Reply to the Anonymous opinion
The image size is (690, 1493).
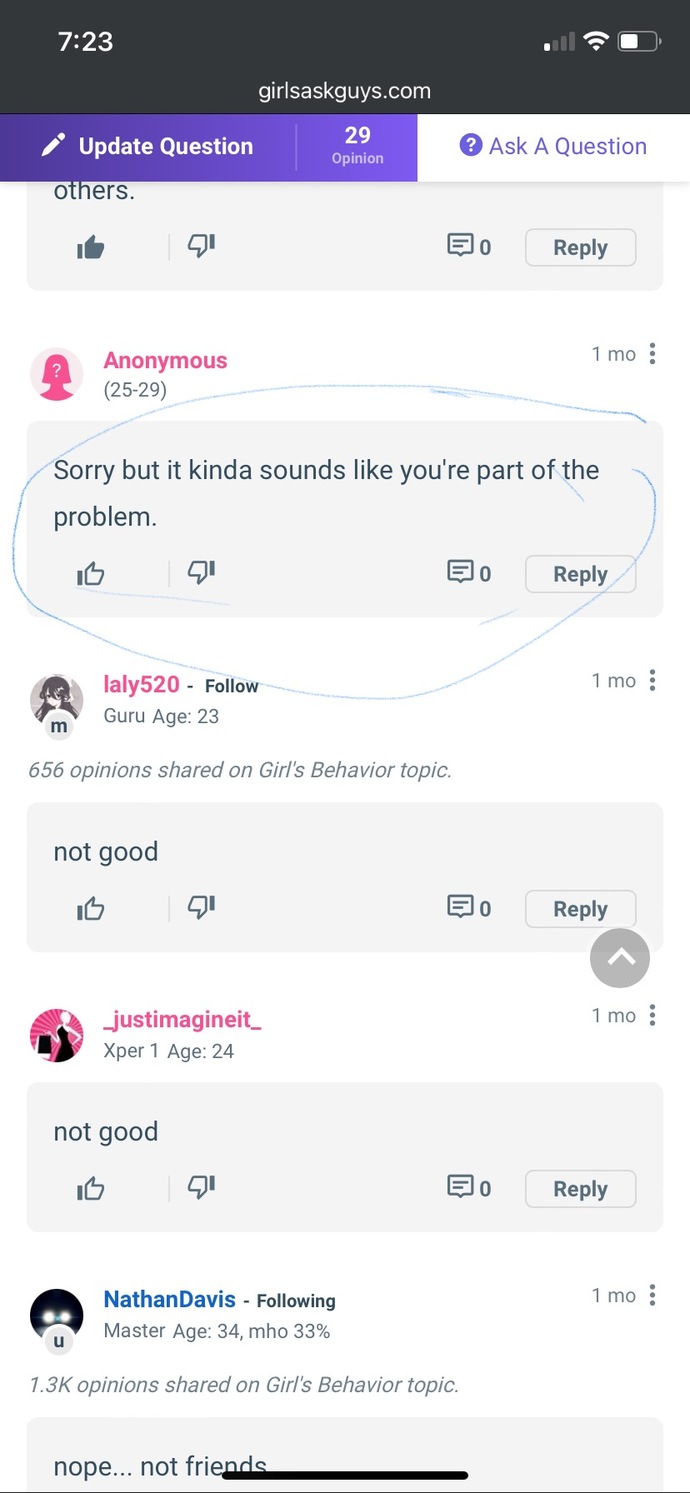(x=580, y=574)
